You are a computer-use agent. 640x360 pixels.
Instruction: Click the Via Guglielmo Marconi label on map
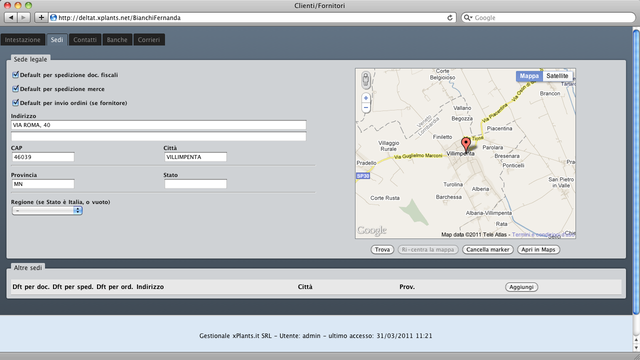click(418, 156)
